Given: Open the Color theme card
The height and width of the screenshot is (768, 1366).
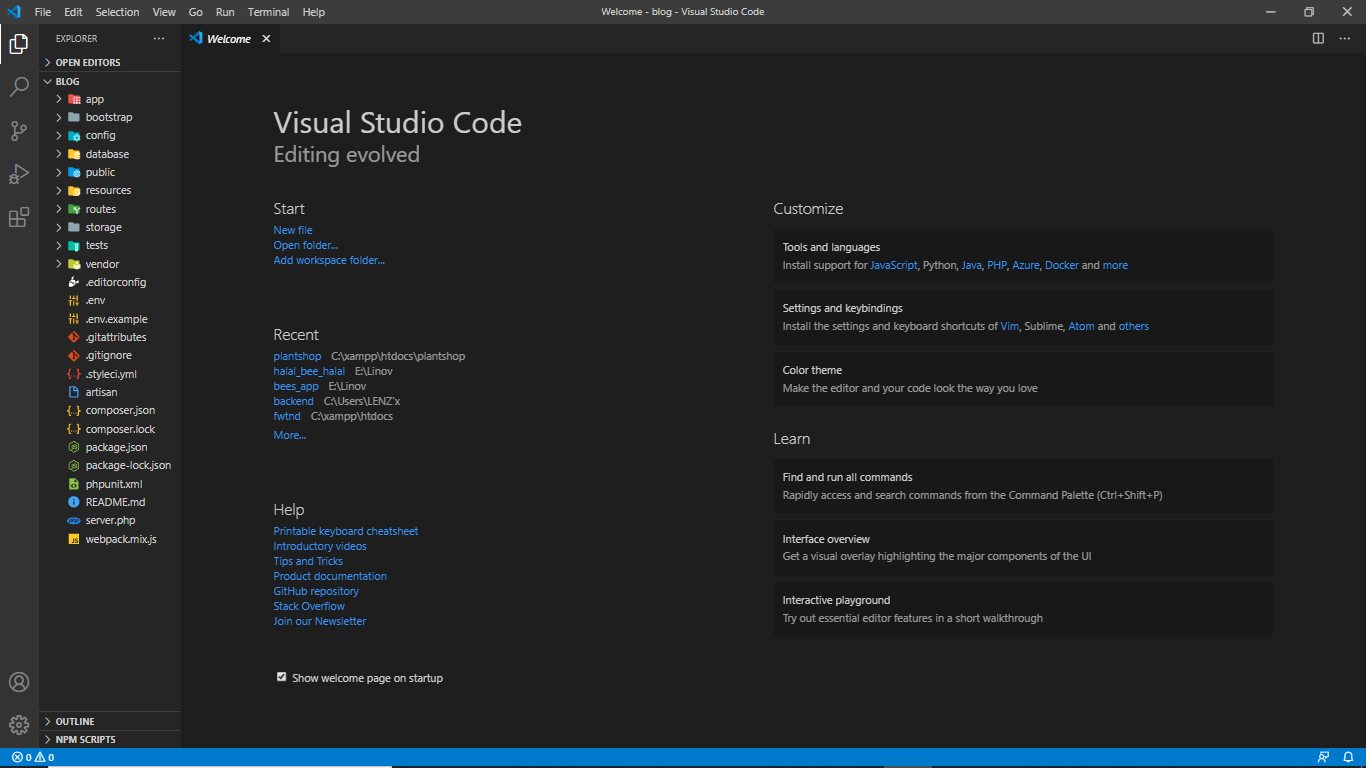Looking at the screenshot, I should (x=1023, y=379).
